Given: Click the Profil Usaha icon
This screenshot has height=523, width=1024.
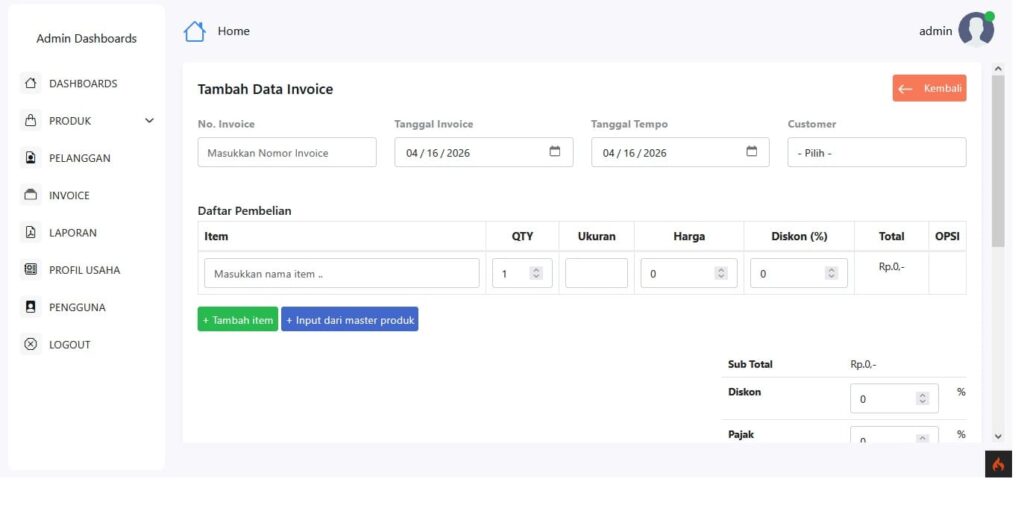Looking at the screenshot, I should tap(30, 270).
